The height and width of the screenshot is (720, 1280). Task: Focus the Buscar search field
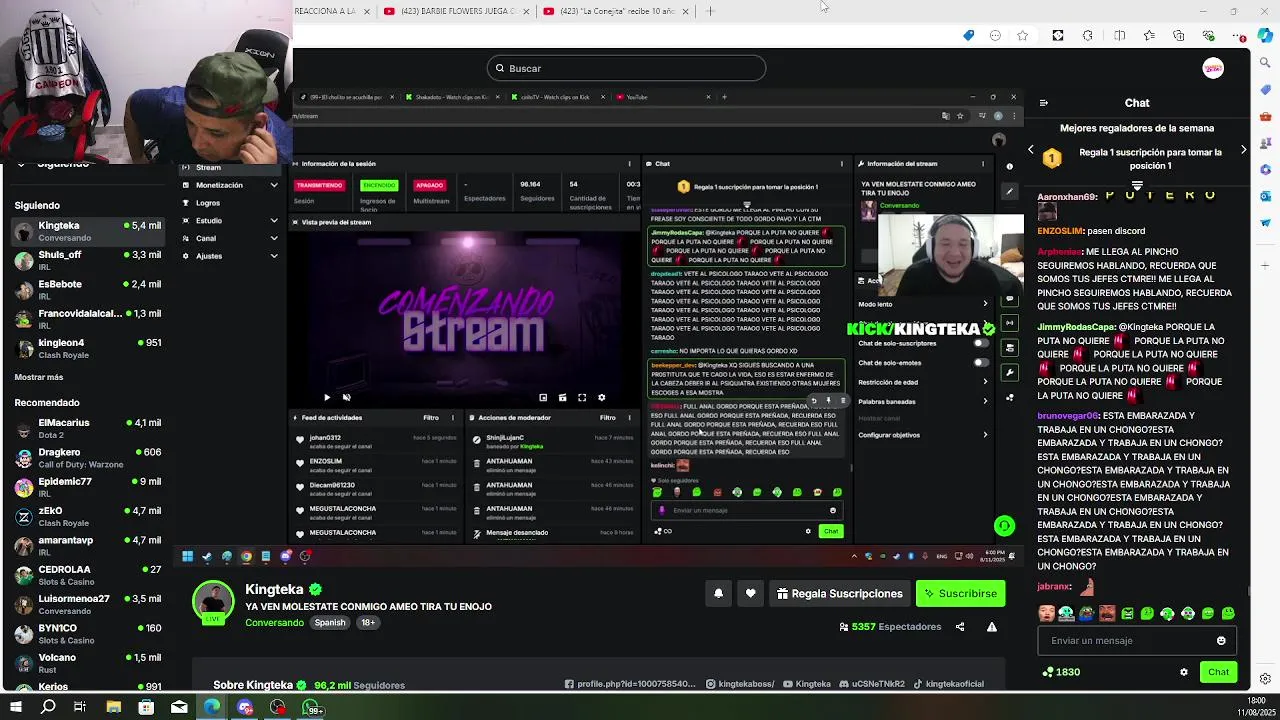(x=626, y=68)
